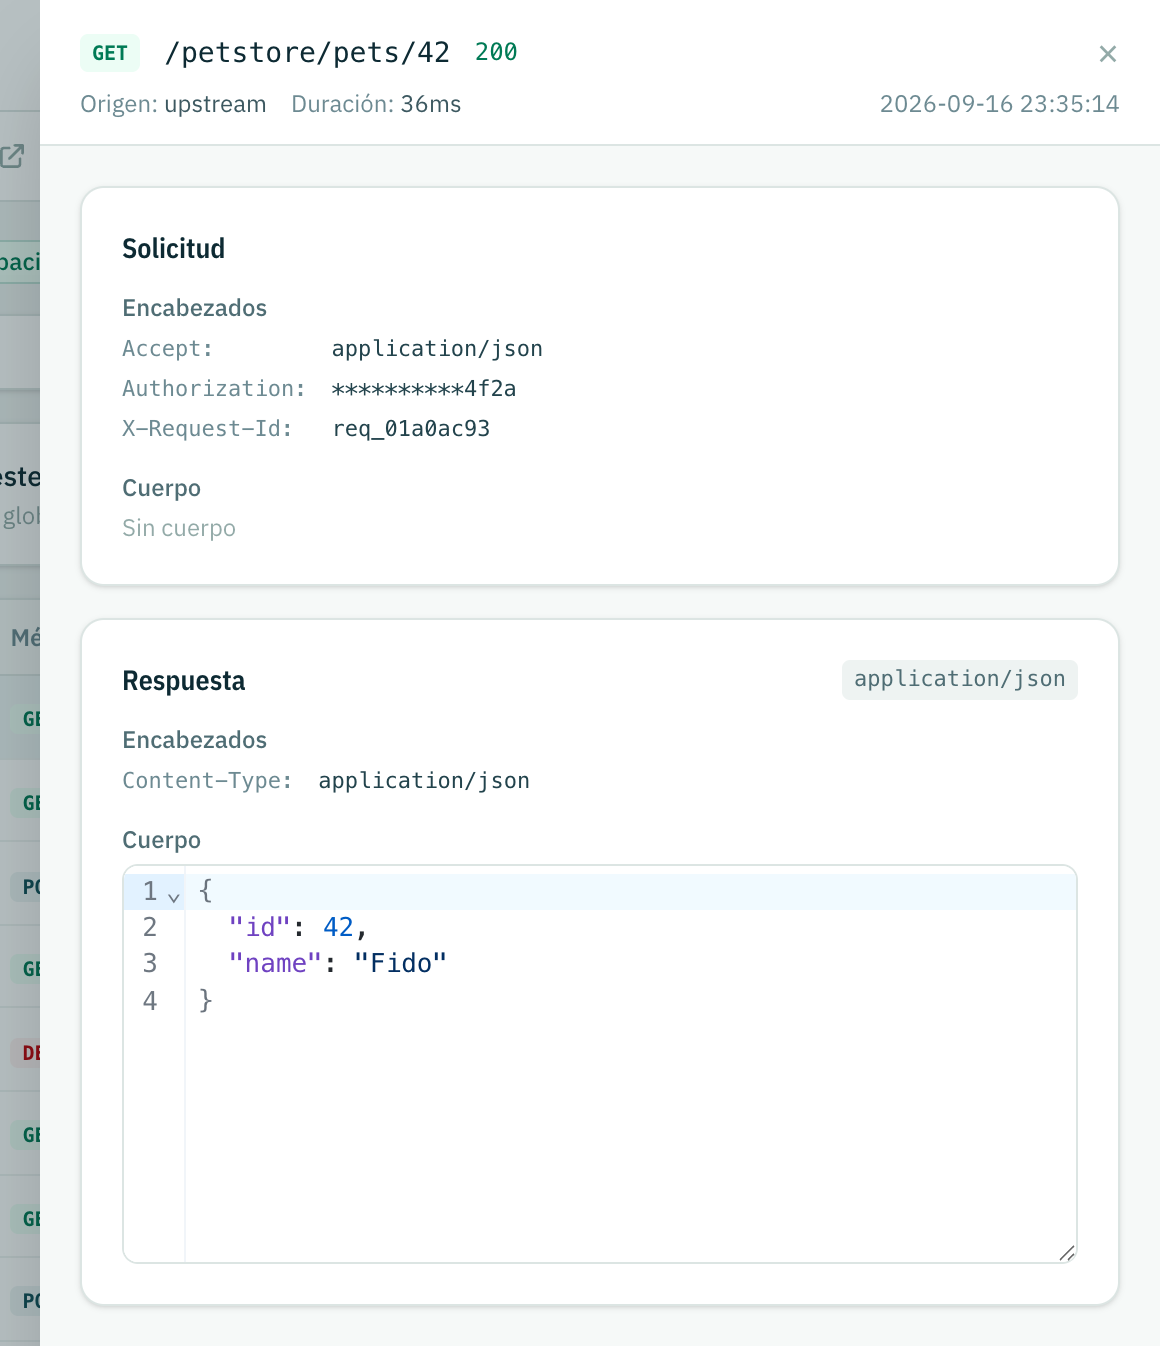Click the X-Request-Id header name
Screen dimensions: 1160x1346
(x=207, y=429)
